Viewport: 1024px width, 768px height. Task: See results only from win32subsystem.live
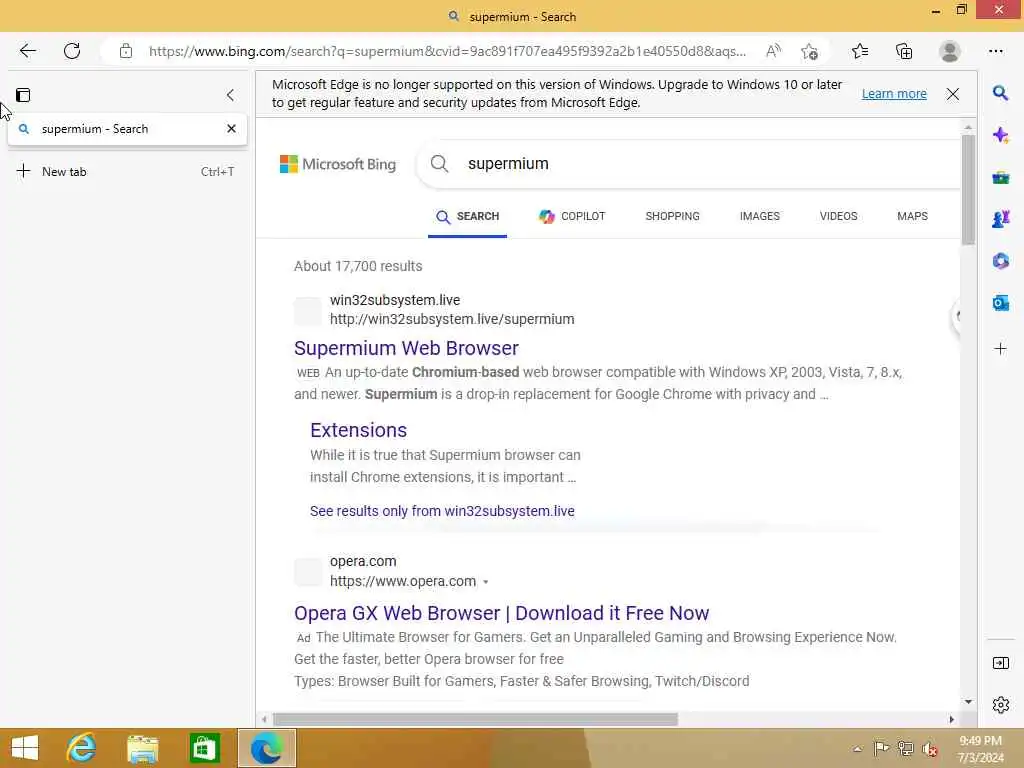pos(442,511)
